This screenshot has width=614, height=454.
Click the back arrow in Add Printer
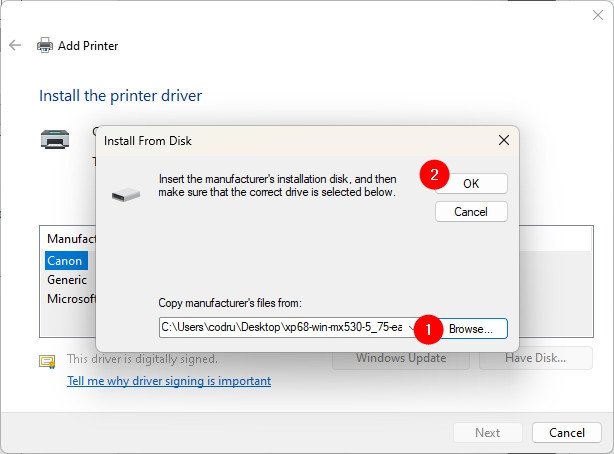(x=15, y=45)
